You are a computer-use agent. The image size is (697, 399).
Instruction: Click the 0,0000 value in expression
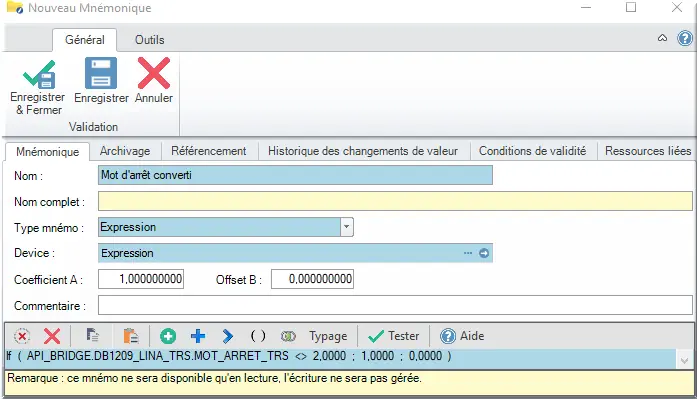(x=425, y=356)
